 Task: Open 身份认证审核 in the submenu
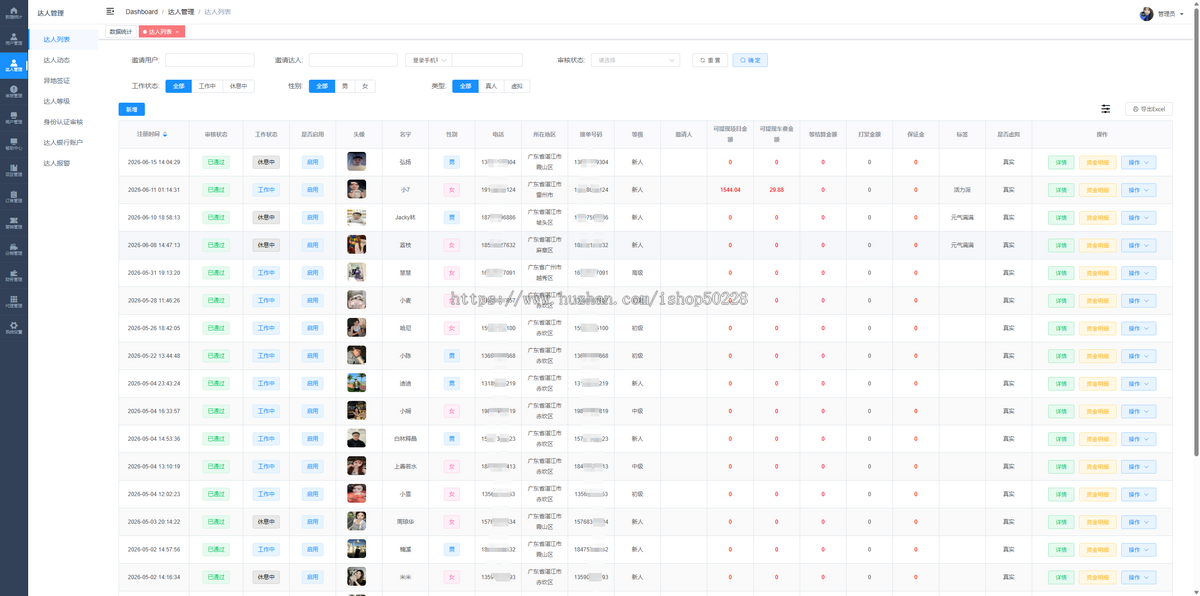point(63,122)
